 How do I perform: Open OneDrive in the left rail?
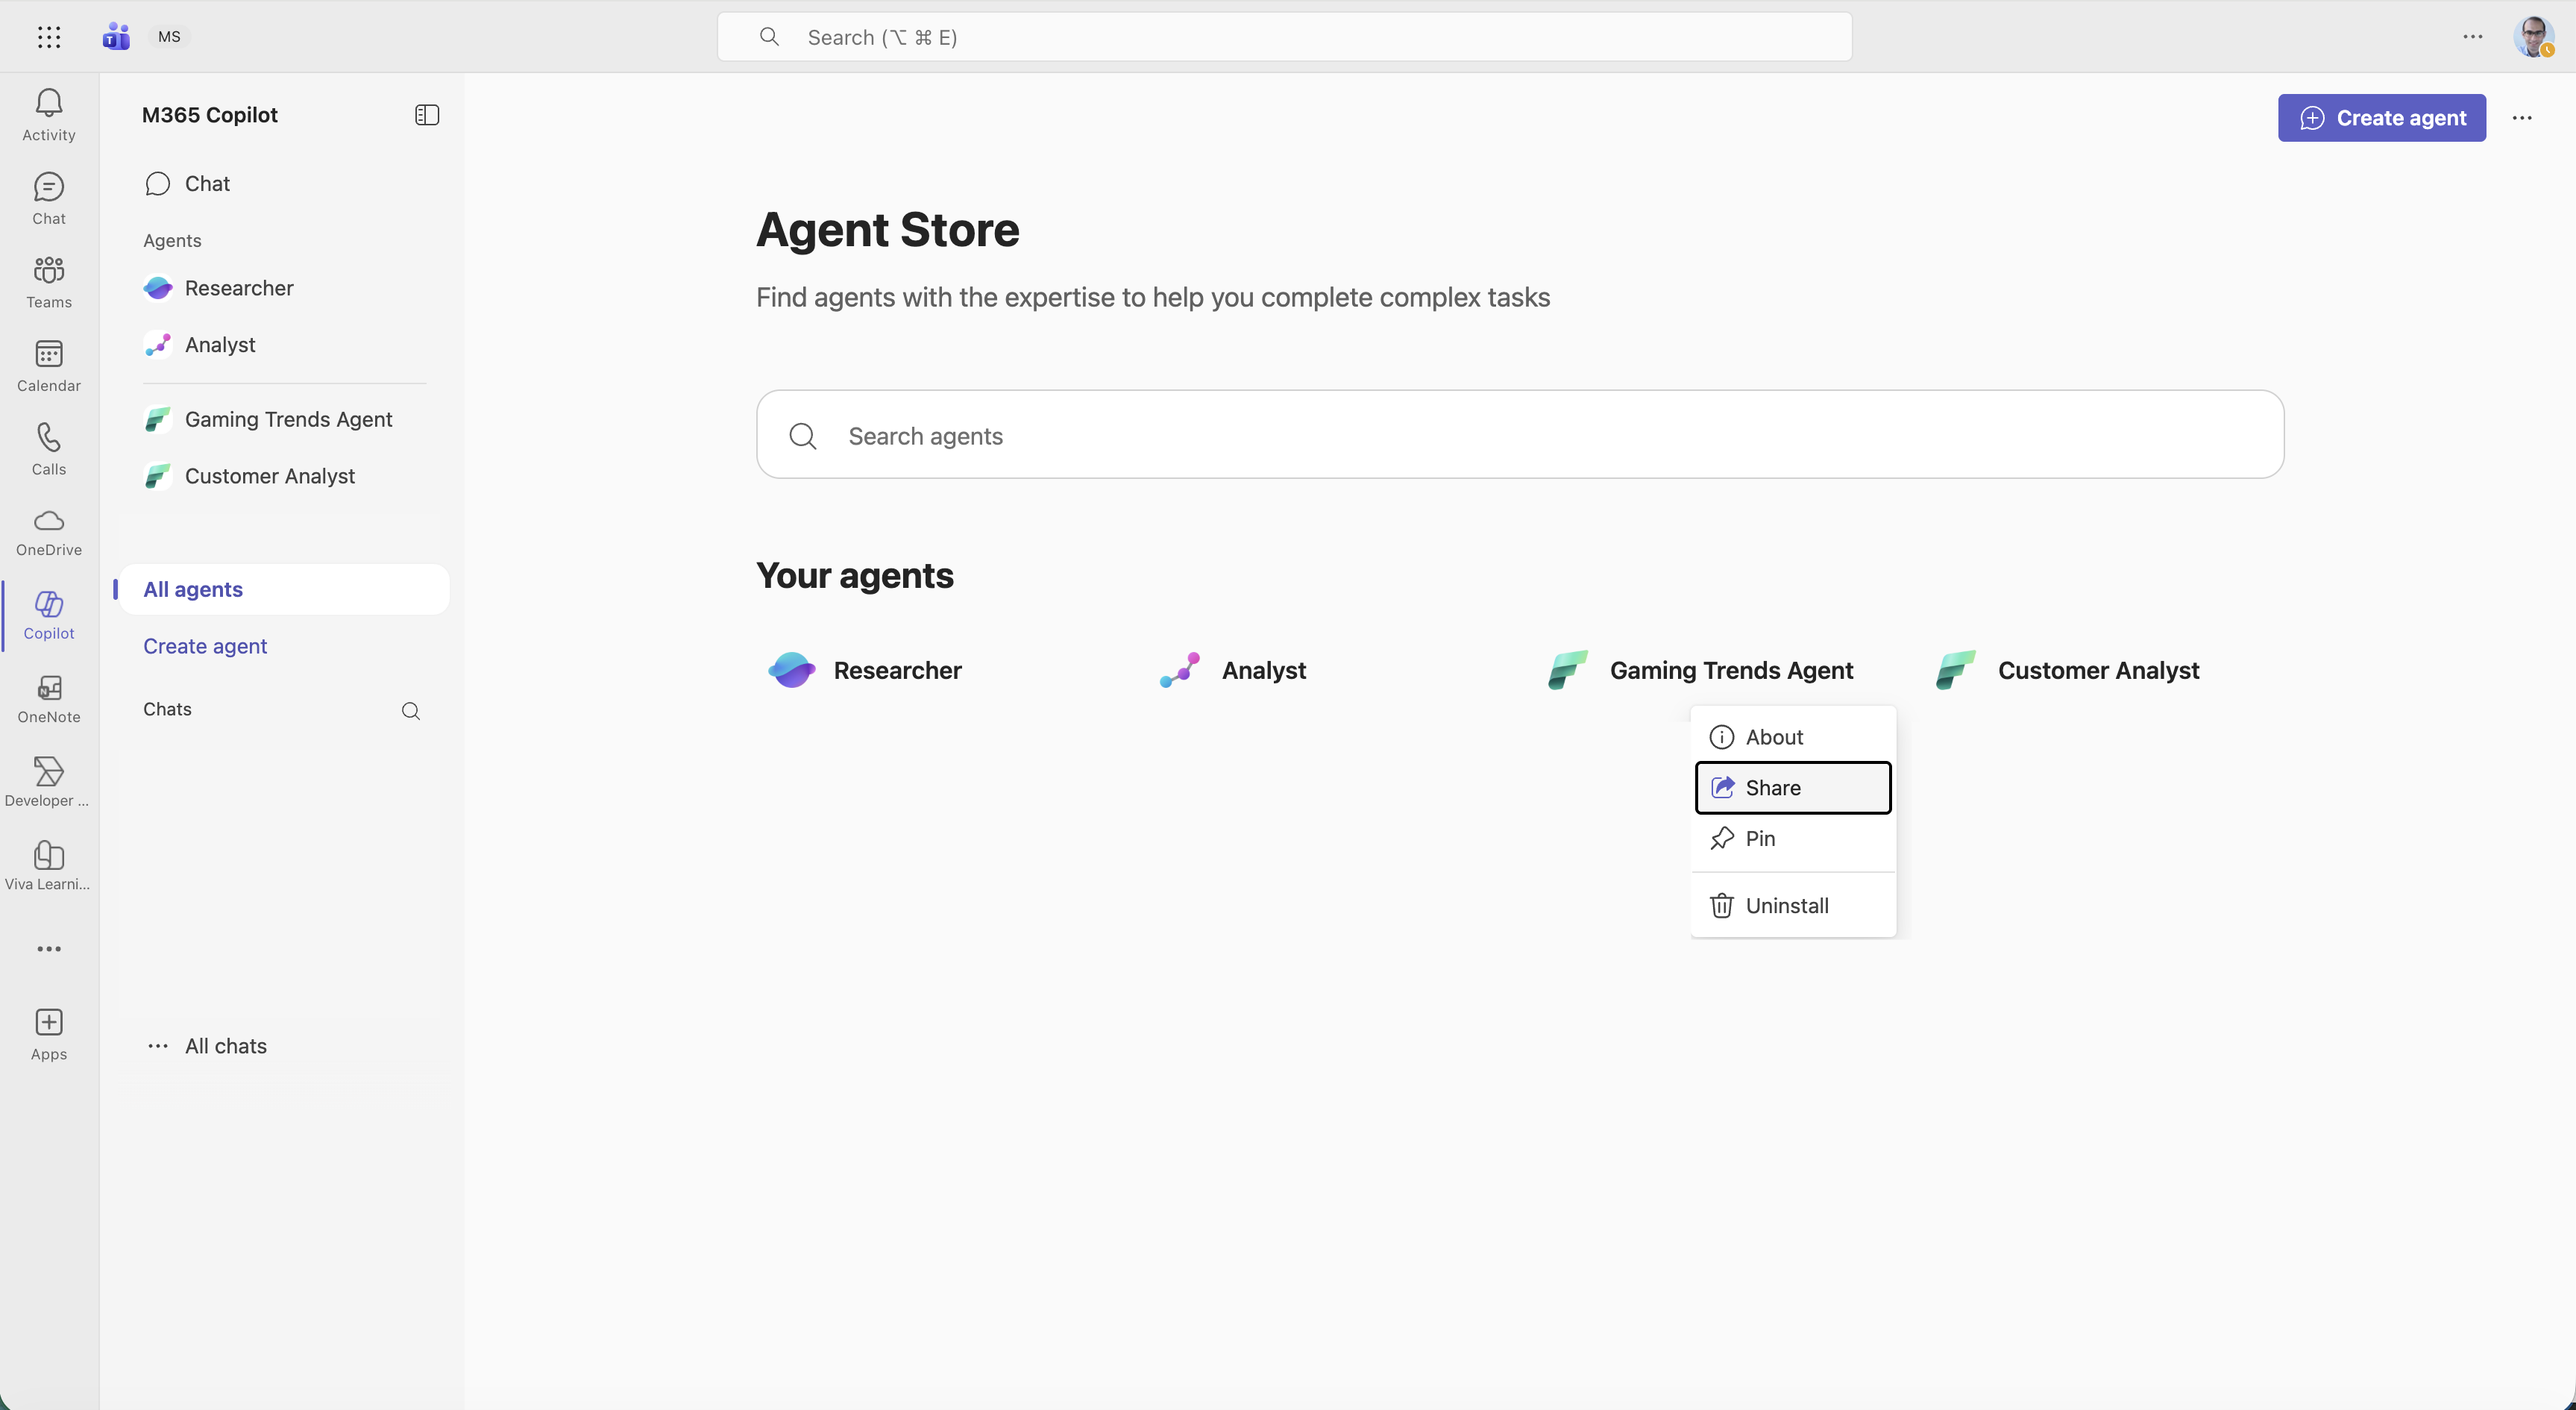(49, 532)
